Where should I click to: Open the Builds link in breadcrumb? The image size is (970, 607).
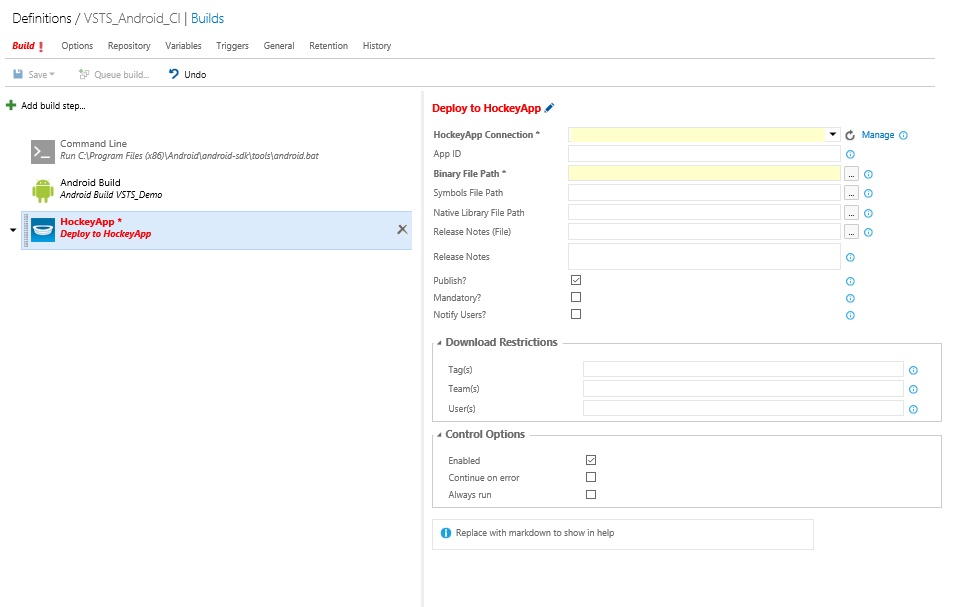(x=207, y=19)
